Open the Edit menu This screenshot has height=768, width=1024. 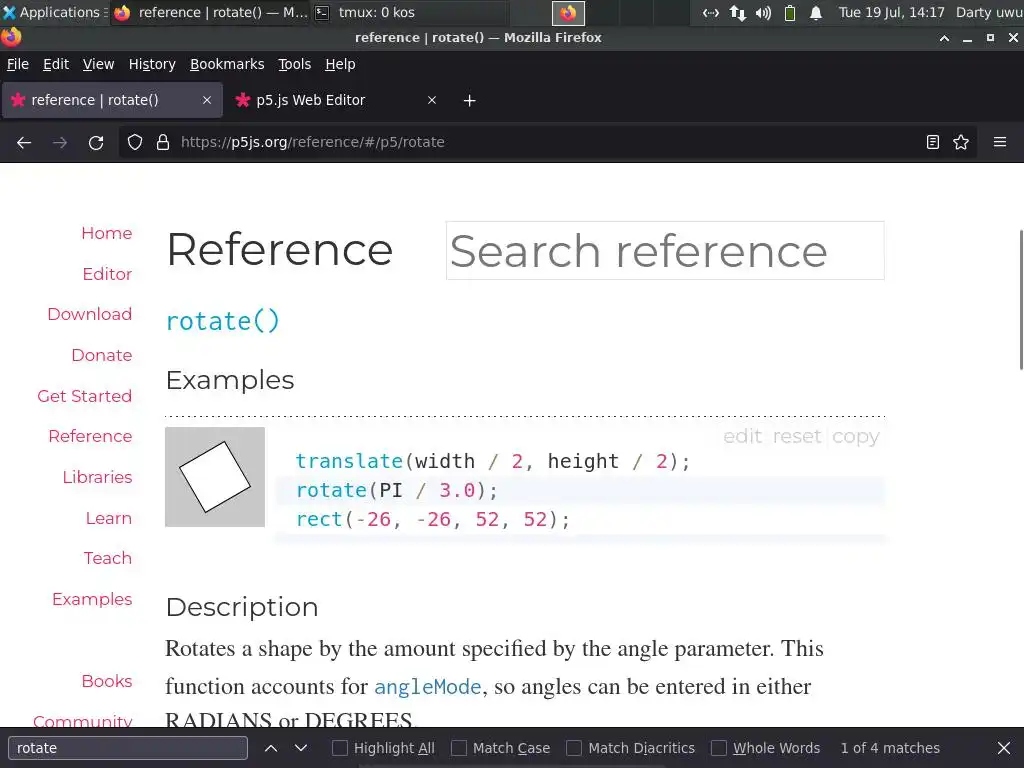(56, 64)
